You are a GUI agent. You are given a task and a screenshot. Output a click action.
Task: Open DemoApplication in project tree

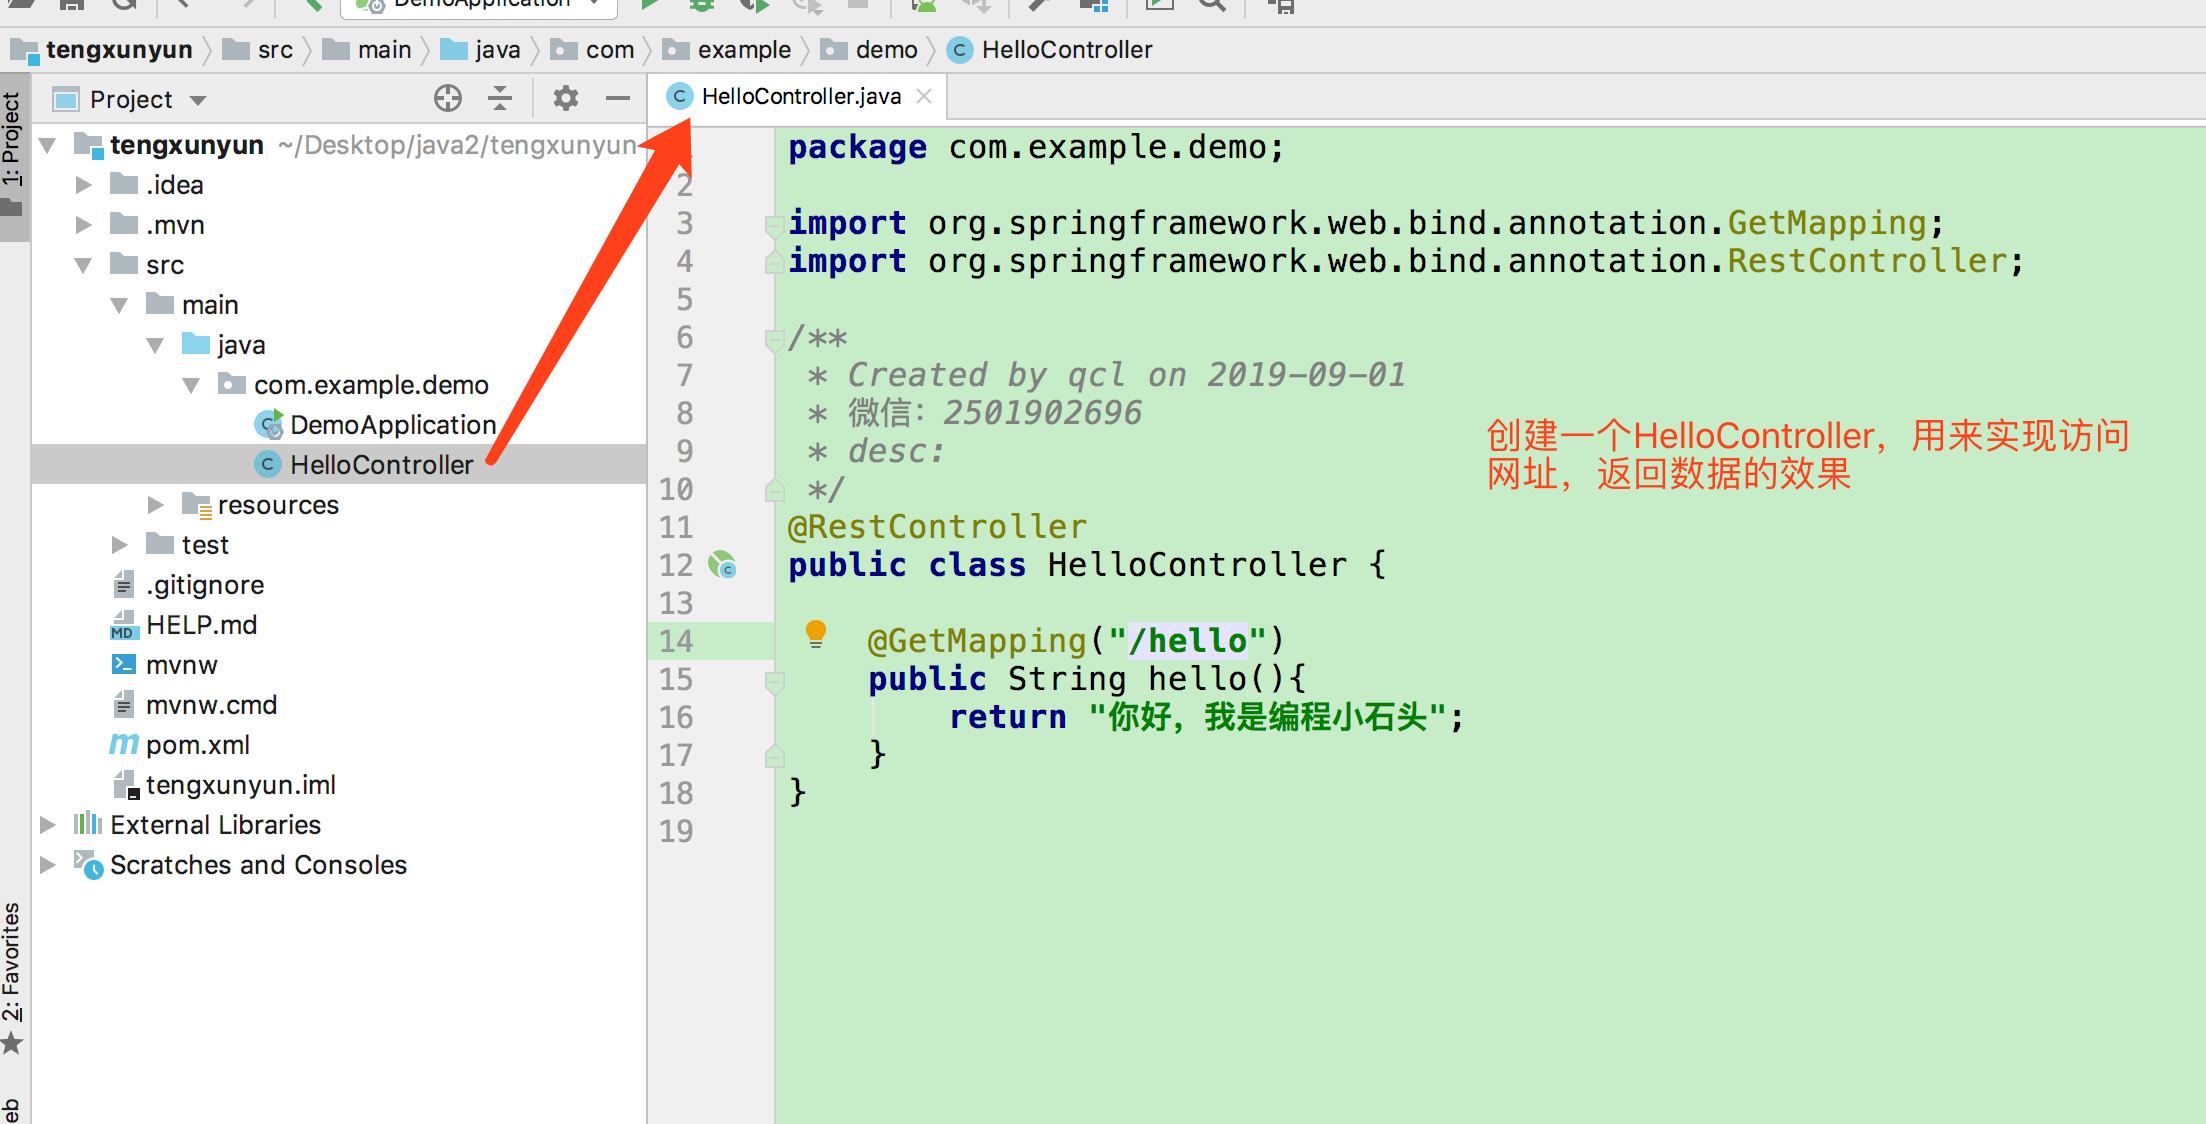[392, 425]
